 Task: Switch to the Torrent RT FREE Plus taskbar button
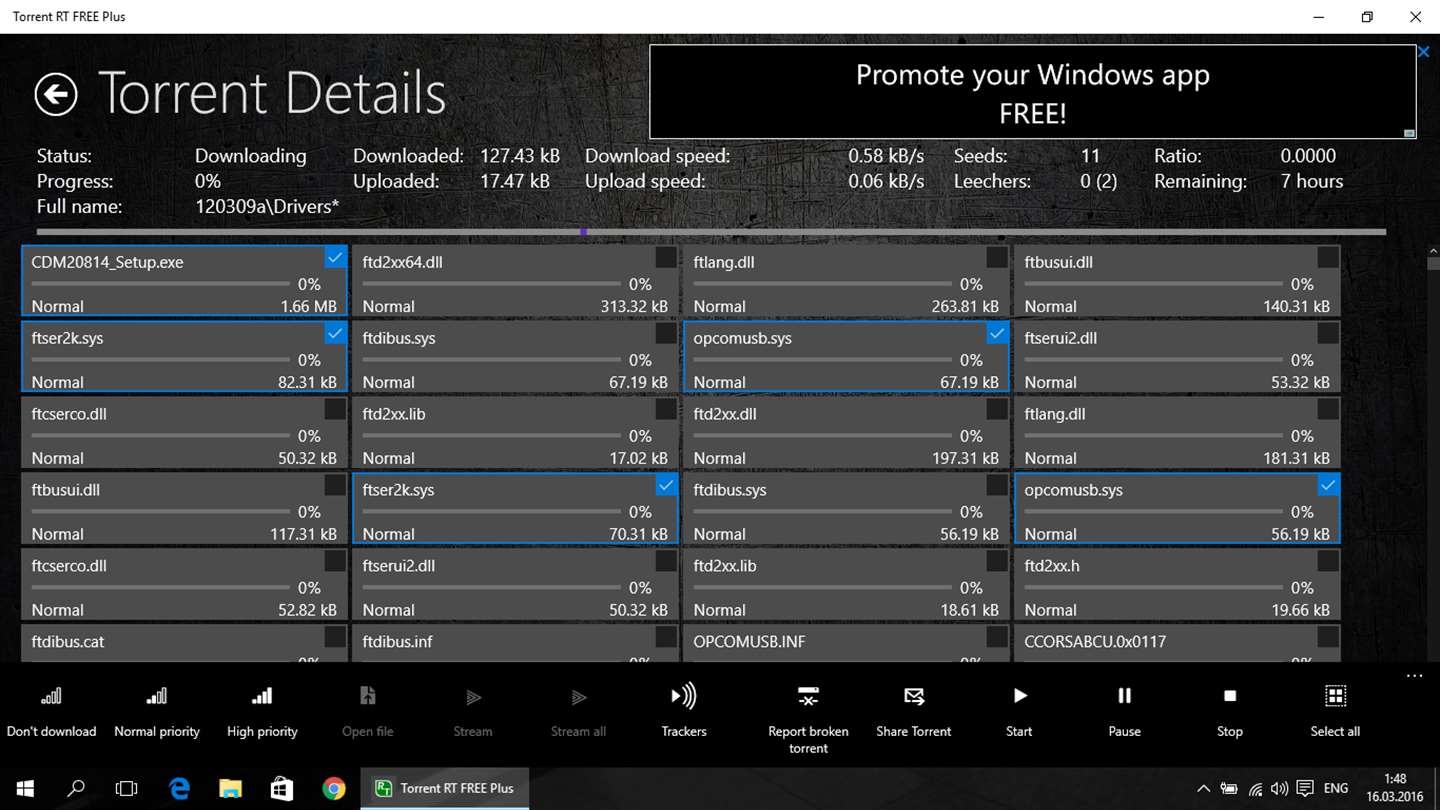(445, 788)
